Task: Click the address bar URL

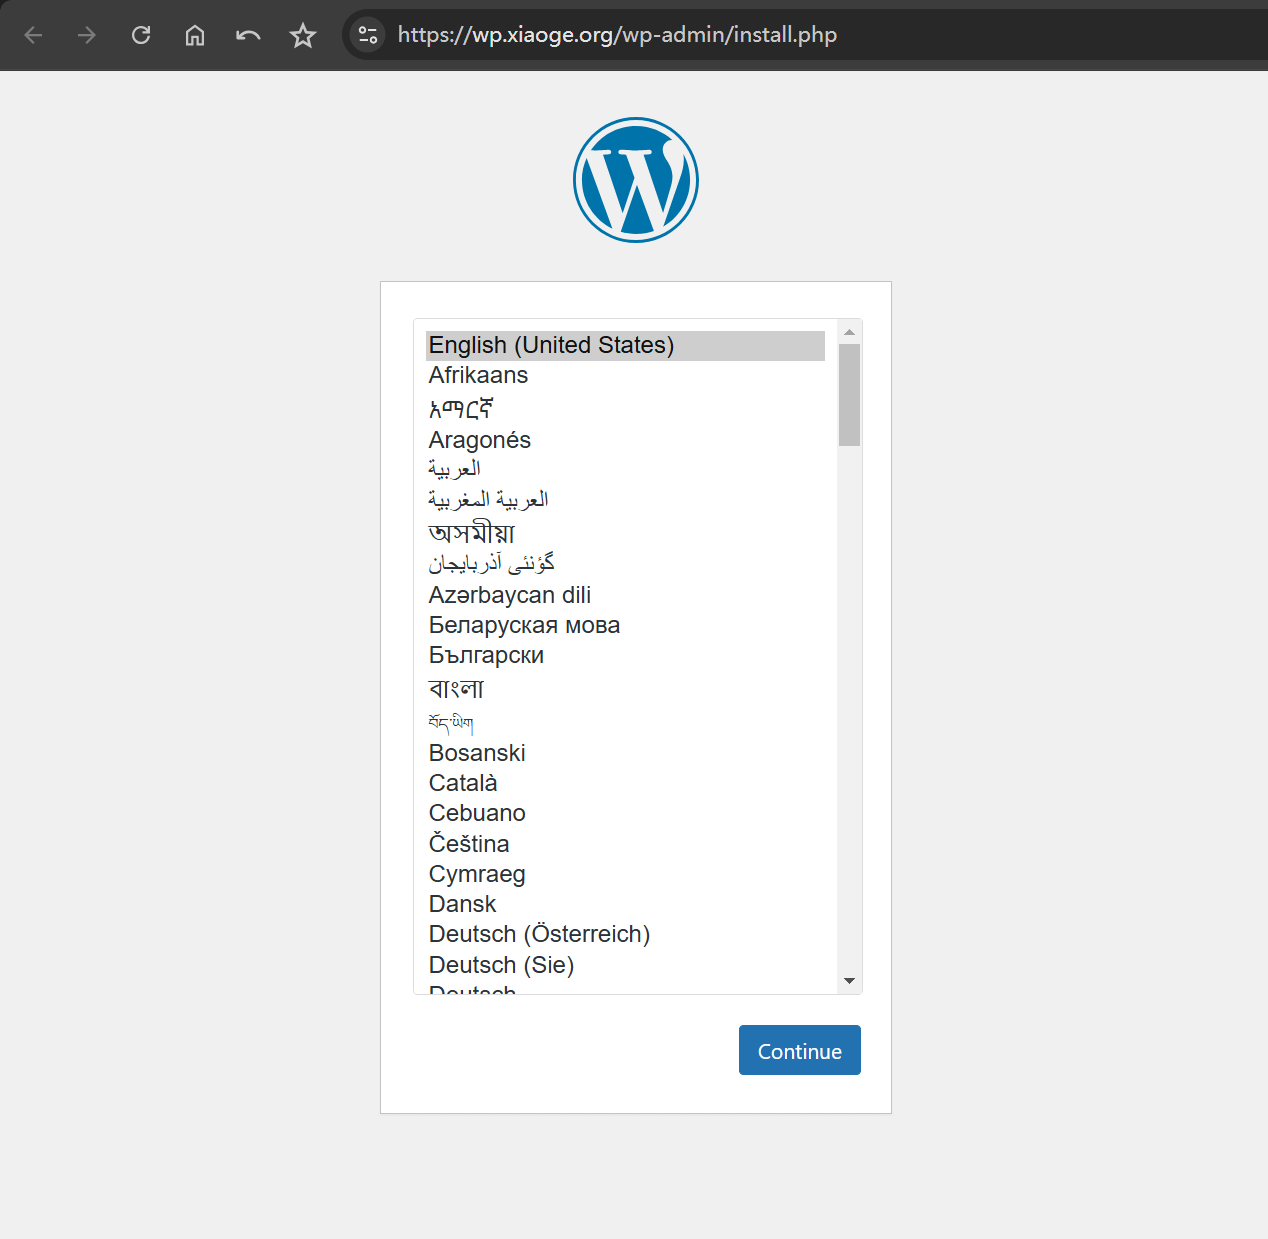Action: click(x=616, y=34)
